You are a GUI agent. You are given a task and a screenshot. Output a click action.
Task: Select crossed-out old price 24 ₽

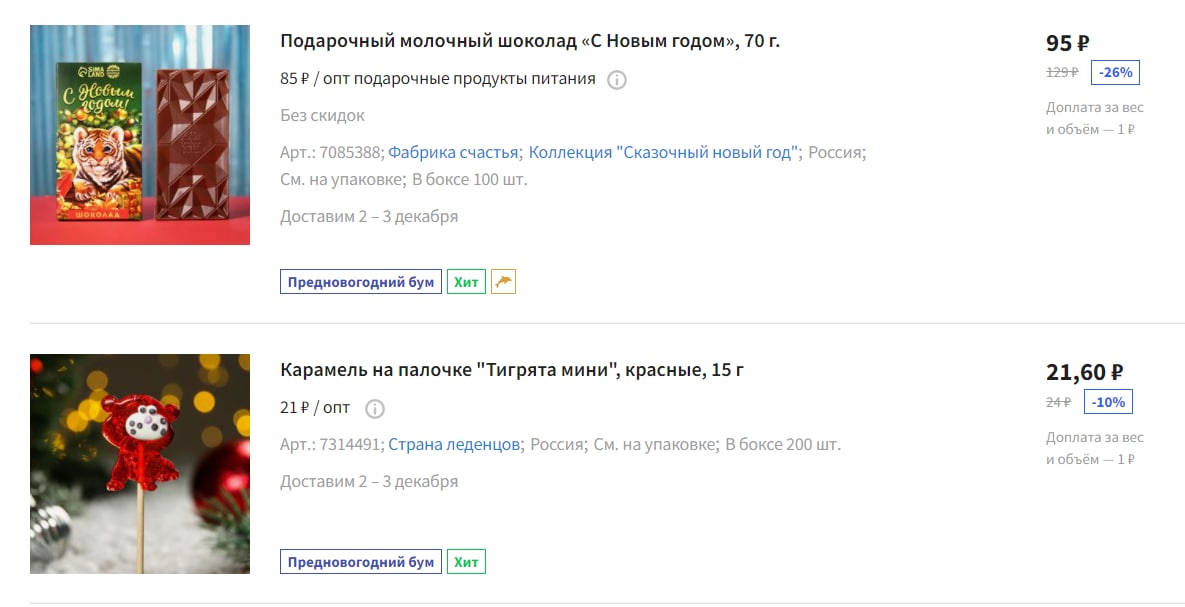click(1058, 402)
